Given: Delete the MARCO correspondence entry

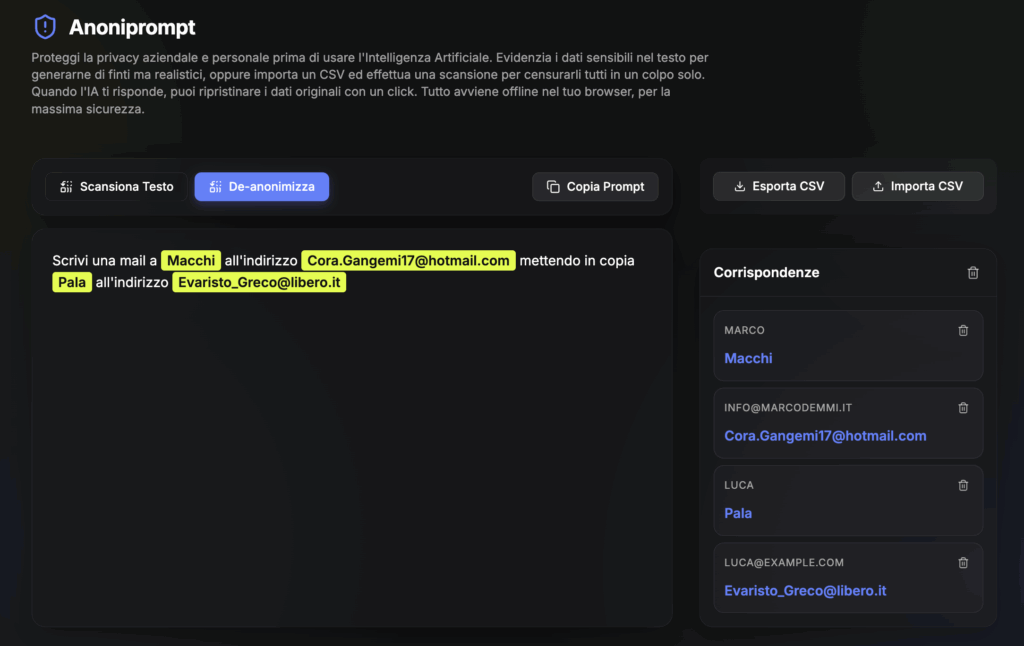Looking at the screenshot, I should click(x=963, y=331).
